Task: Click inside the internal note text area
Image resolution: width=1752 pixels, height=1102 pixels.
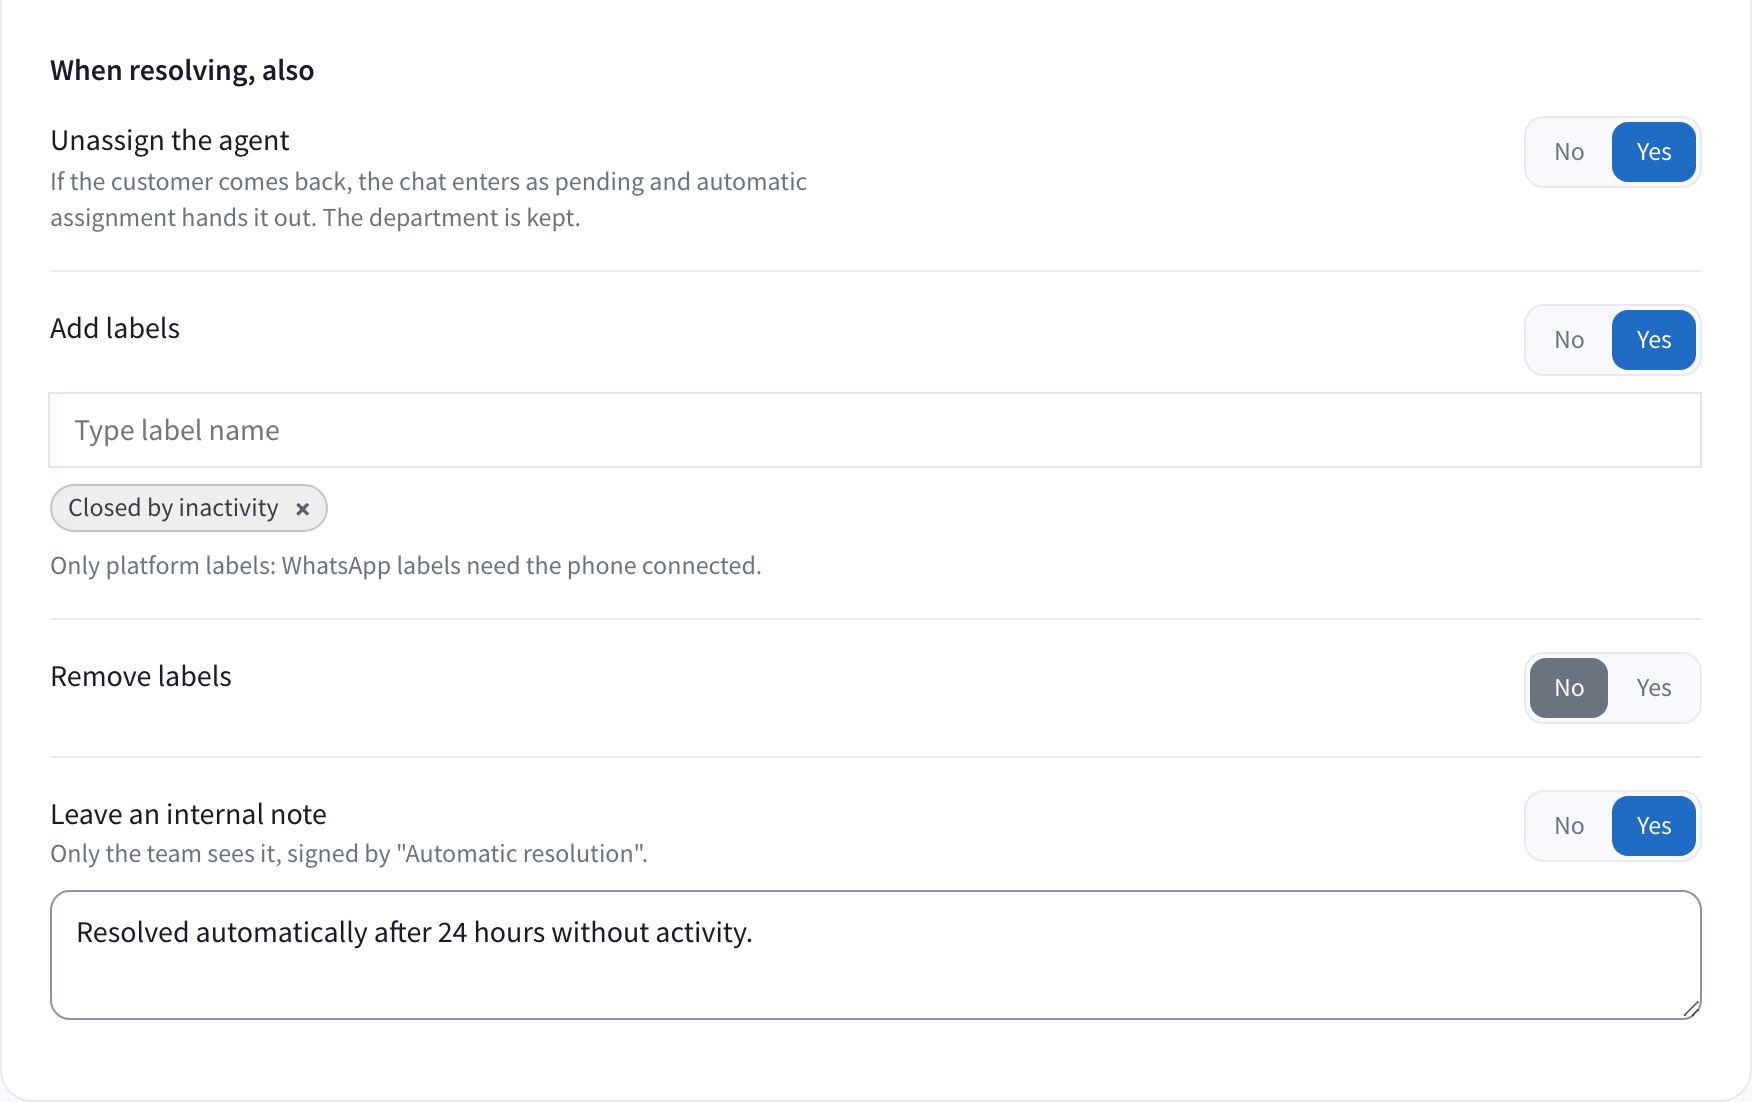Action: [875, 955]
